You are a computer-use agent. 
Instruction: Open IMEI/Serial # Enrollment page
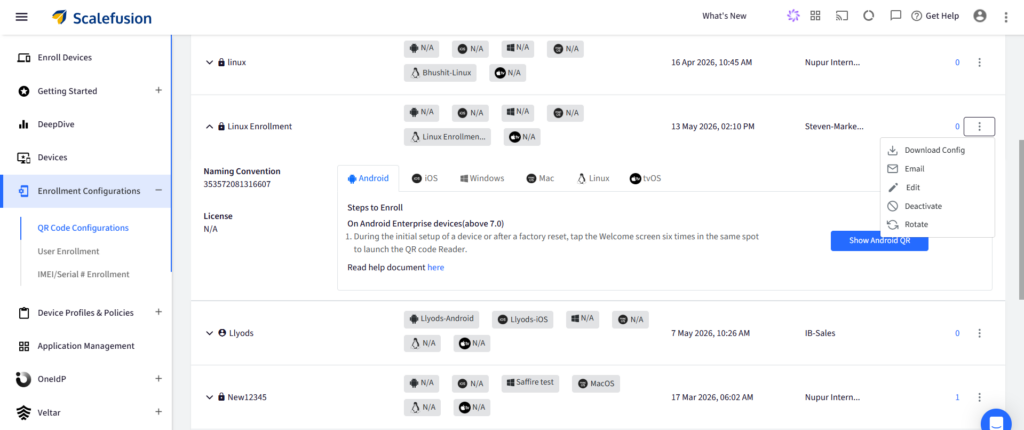pos(84,274)
